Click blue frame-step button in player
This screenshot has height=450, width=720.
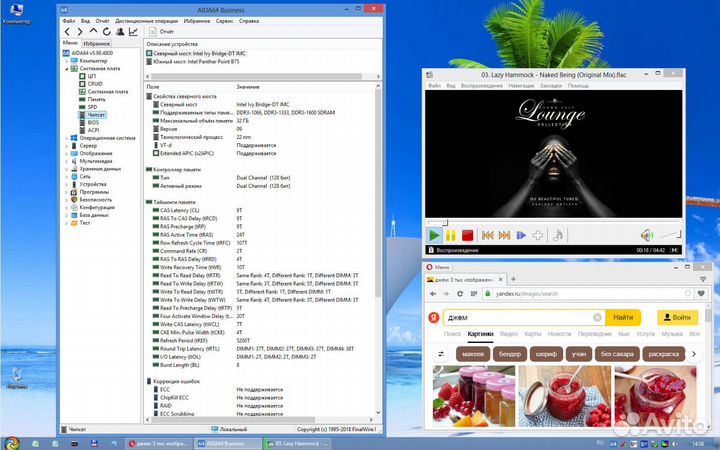click(521, 236)
